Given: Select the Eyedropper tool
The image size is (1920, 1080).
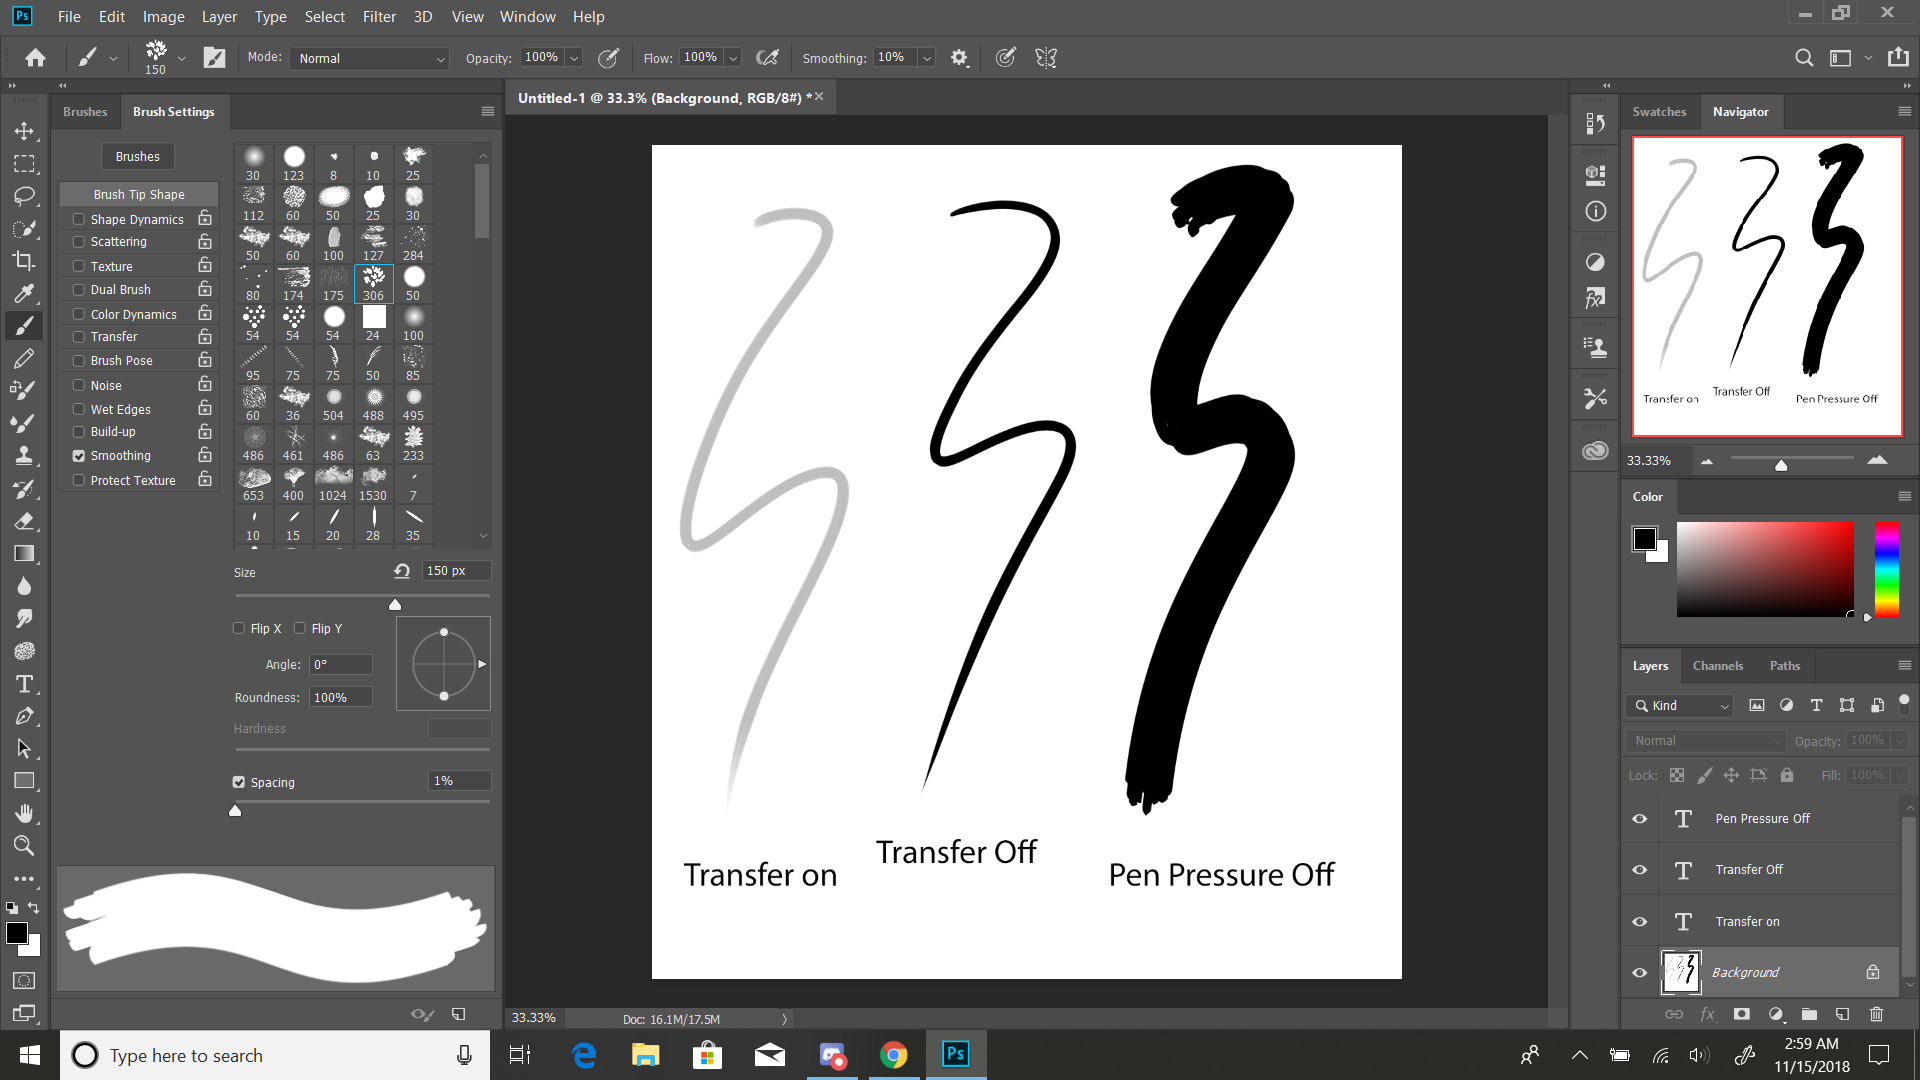Looking at the screenshot, I should point(24,293).
